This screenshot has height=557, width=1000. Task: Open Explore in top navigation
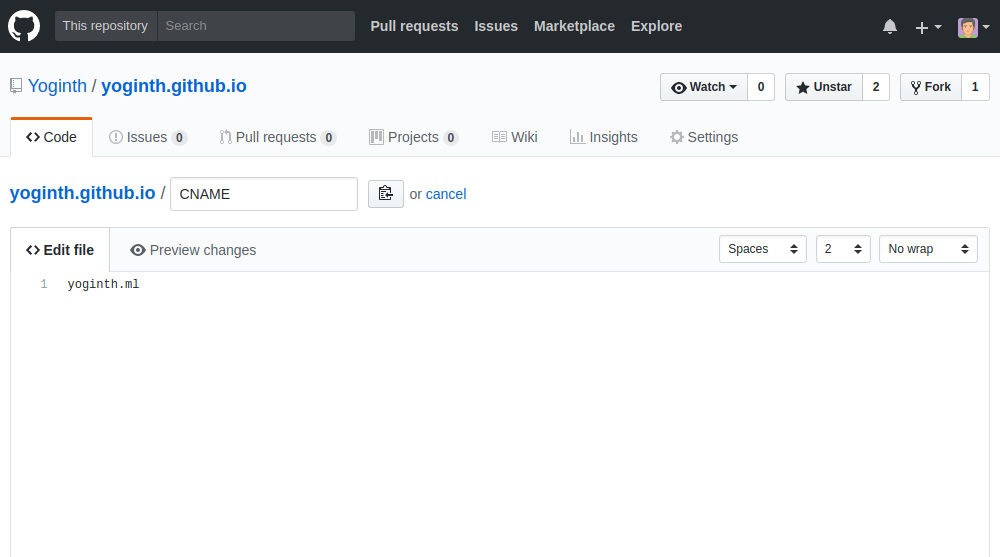click(x=656, y=26)
